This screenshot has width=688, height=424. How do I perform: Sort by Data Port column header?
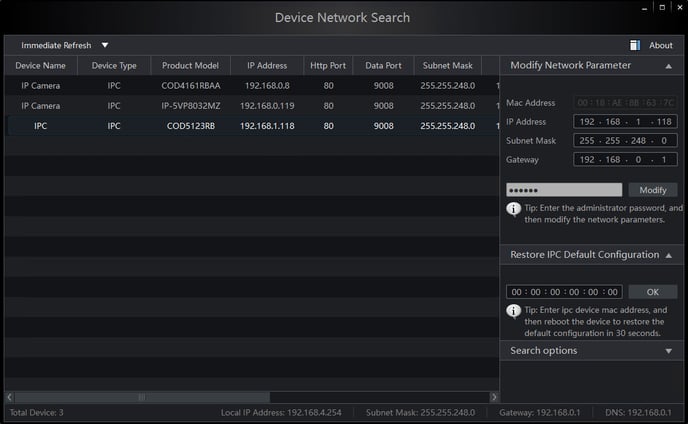pyautogui.click(x=383, y=65)
